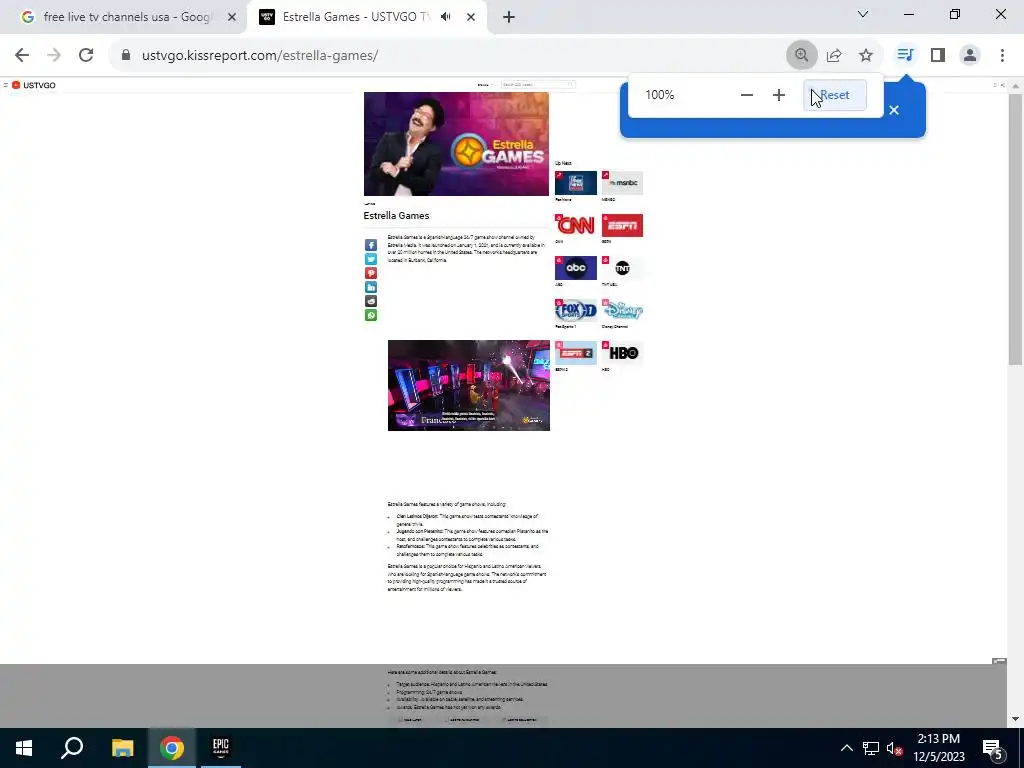The image size is (1024, 768).
Task: Open the Fox Sports 1 channel thumbnail
Action: point(575,311)
